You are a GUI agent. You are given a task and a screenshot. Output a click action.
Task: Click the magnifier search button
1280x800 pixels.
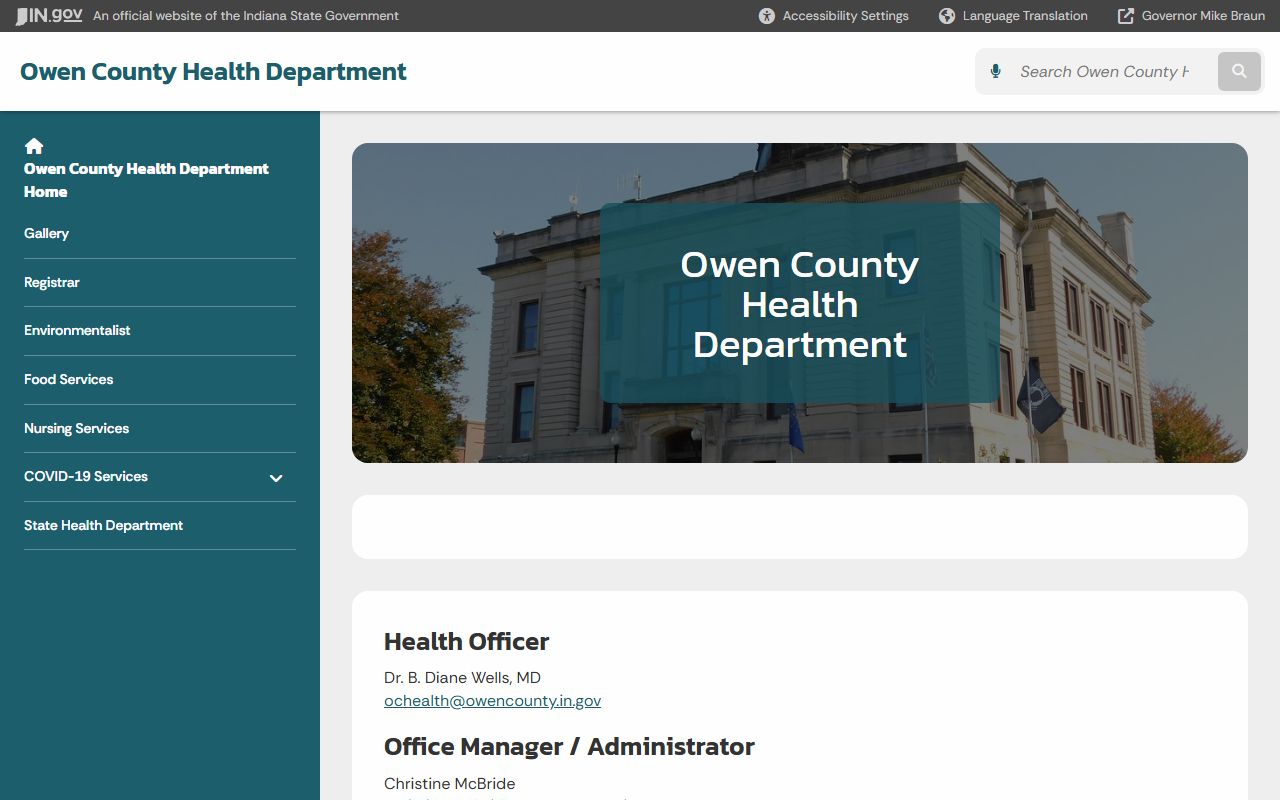coord(1239,71)
